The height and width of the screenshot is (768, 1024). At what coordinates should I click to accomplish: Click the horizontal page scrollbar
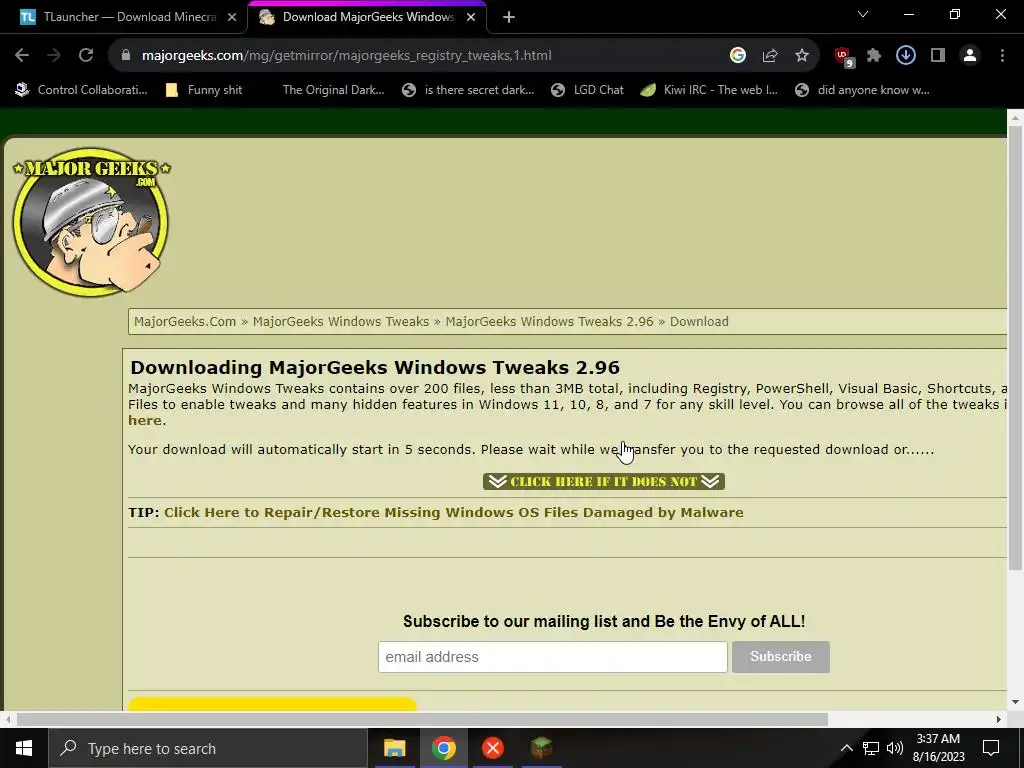tap(422, 720)
